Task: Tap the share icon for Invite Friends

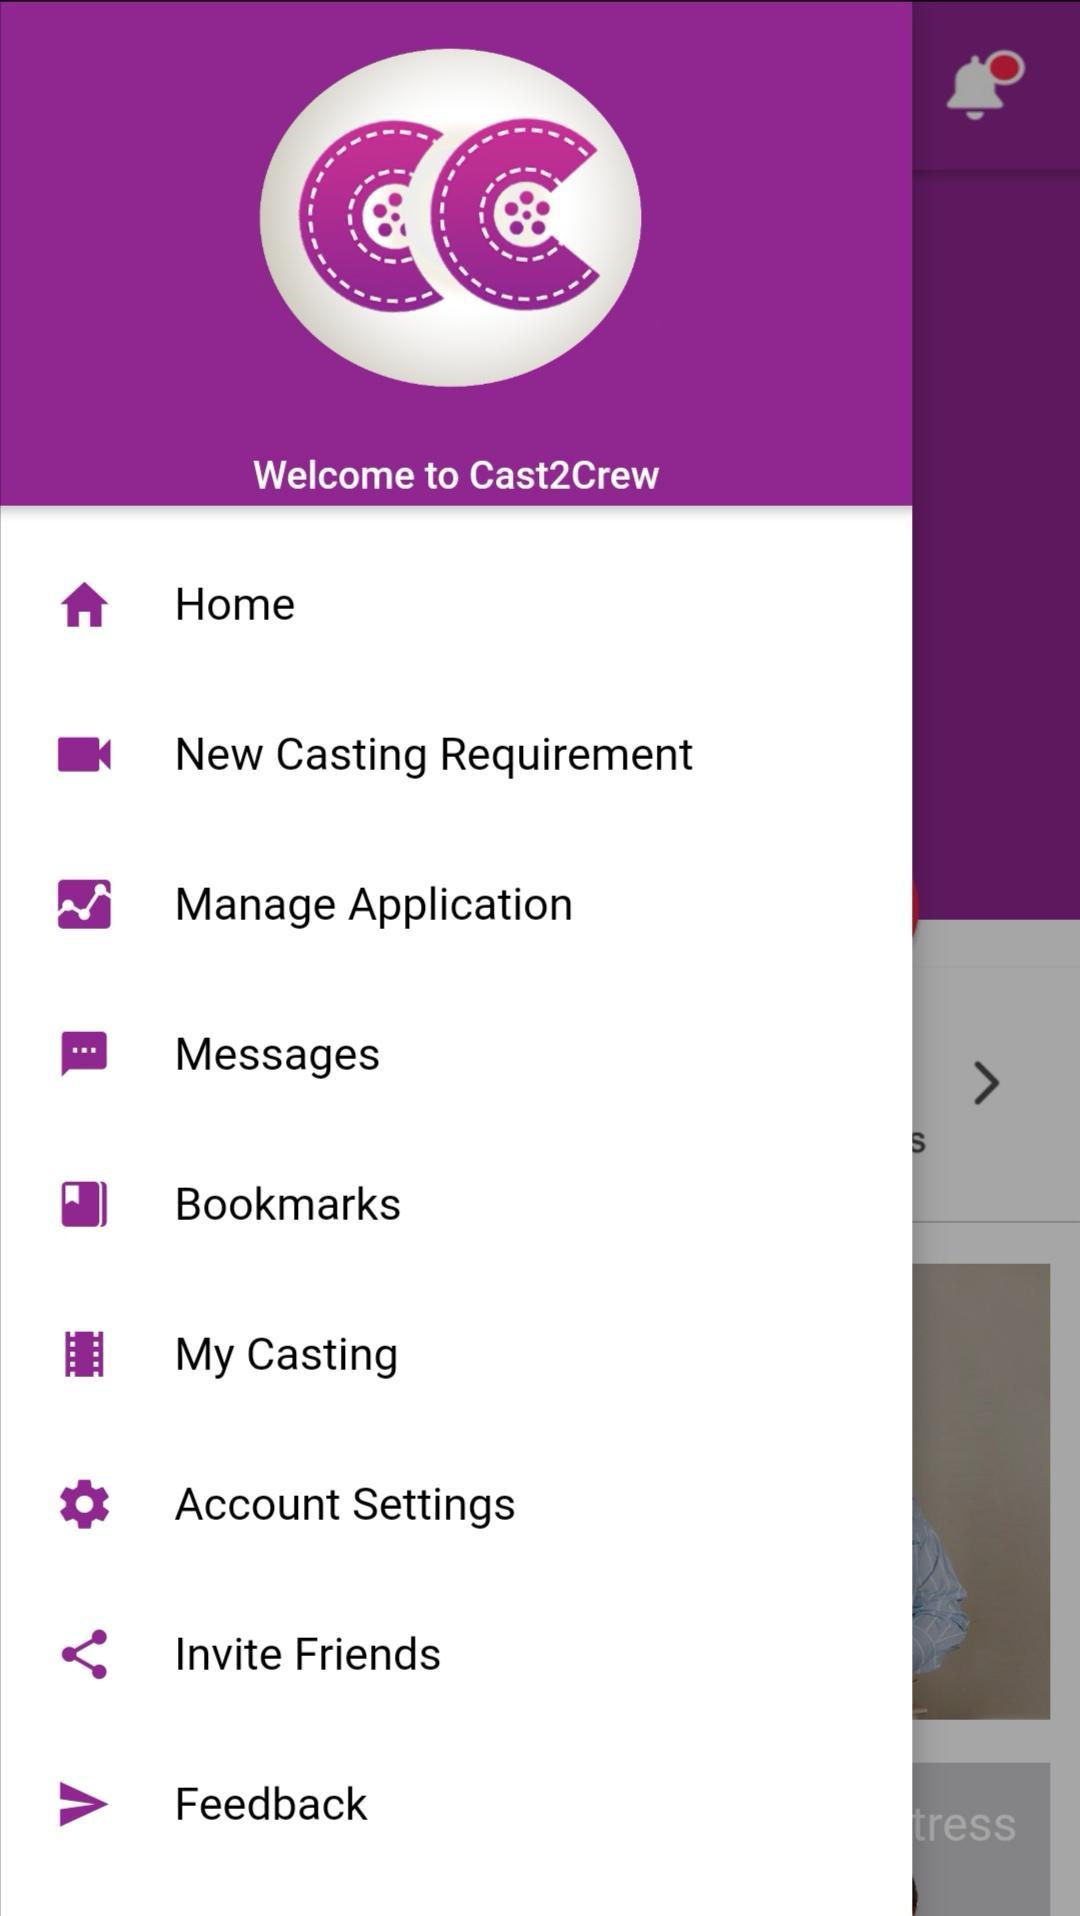Action: click(x=84, y=1654)
